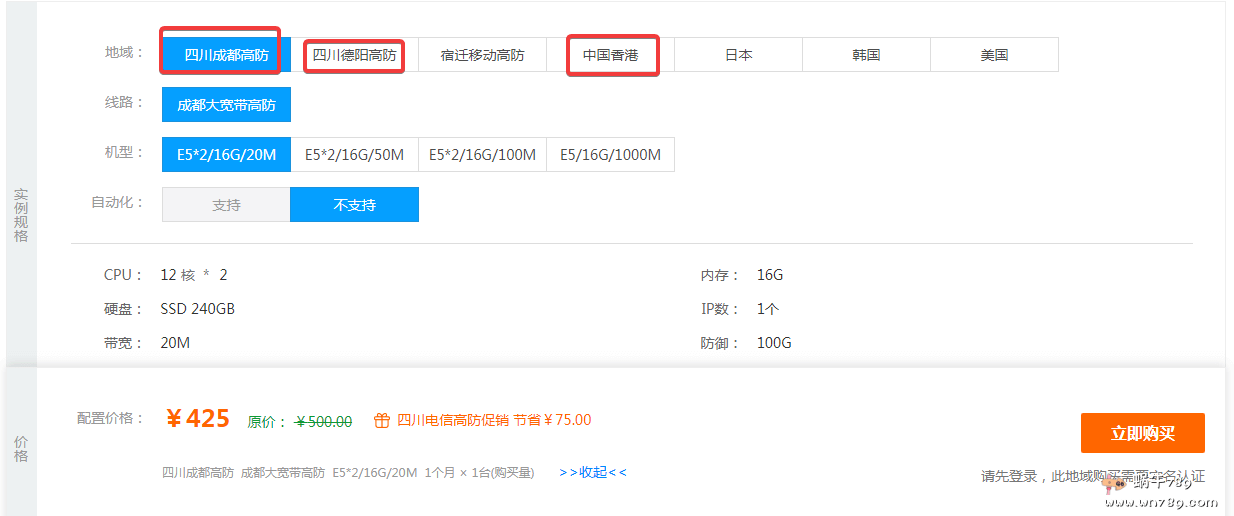Image resolution: width=1234 pixels, height=516 pixels.
Task: Enable automation with 支持 option
Action: 226,205
